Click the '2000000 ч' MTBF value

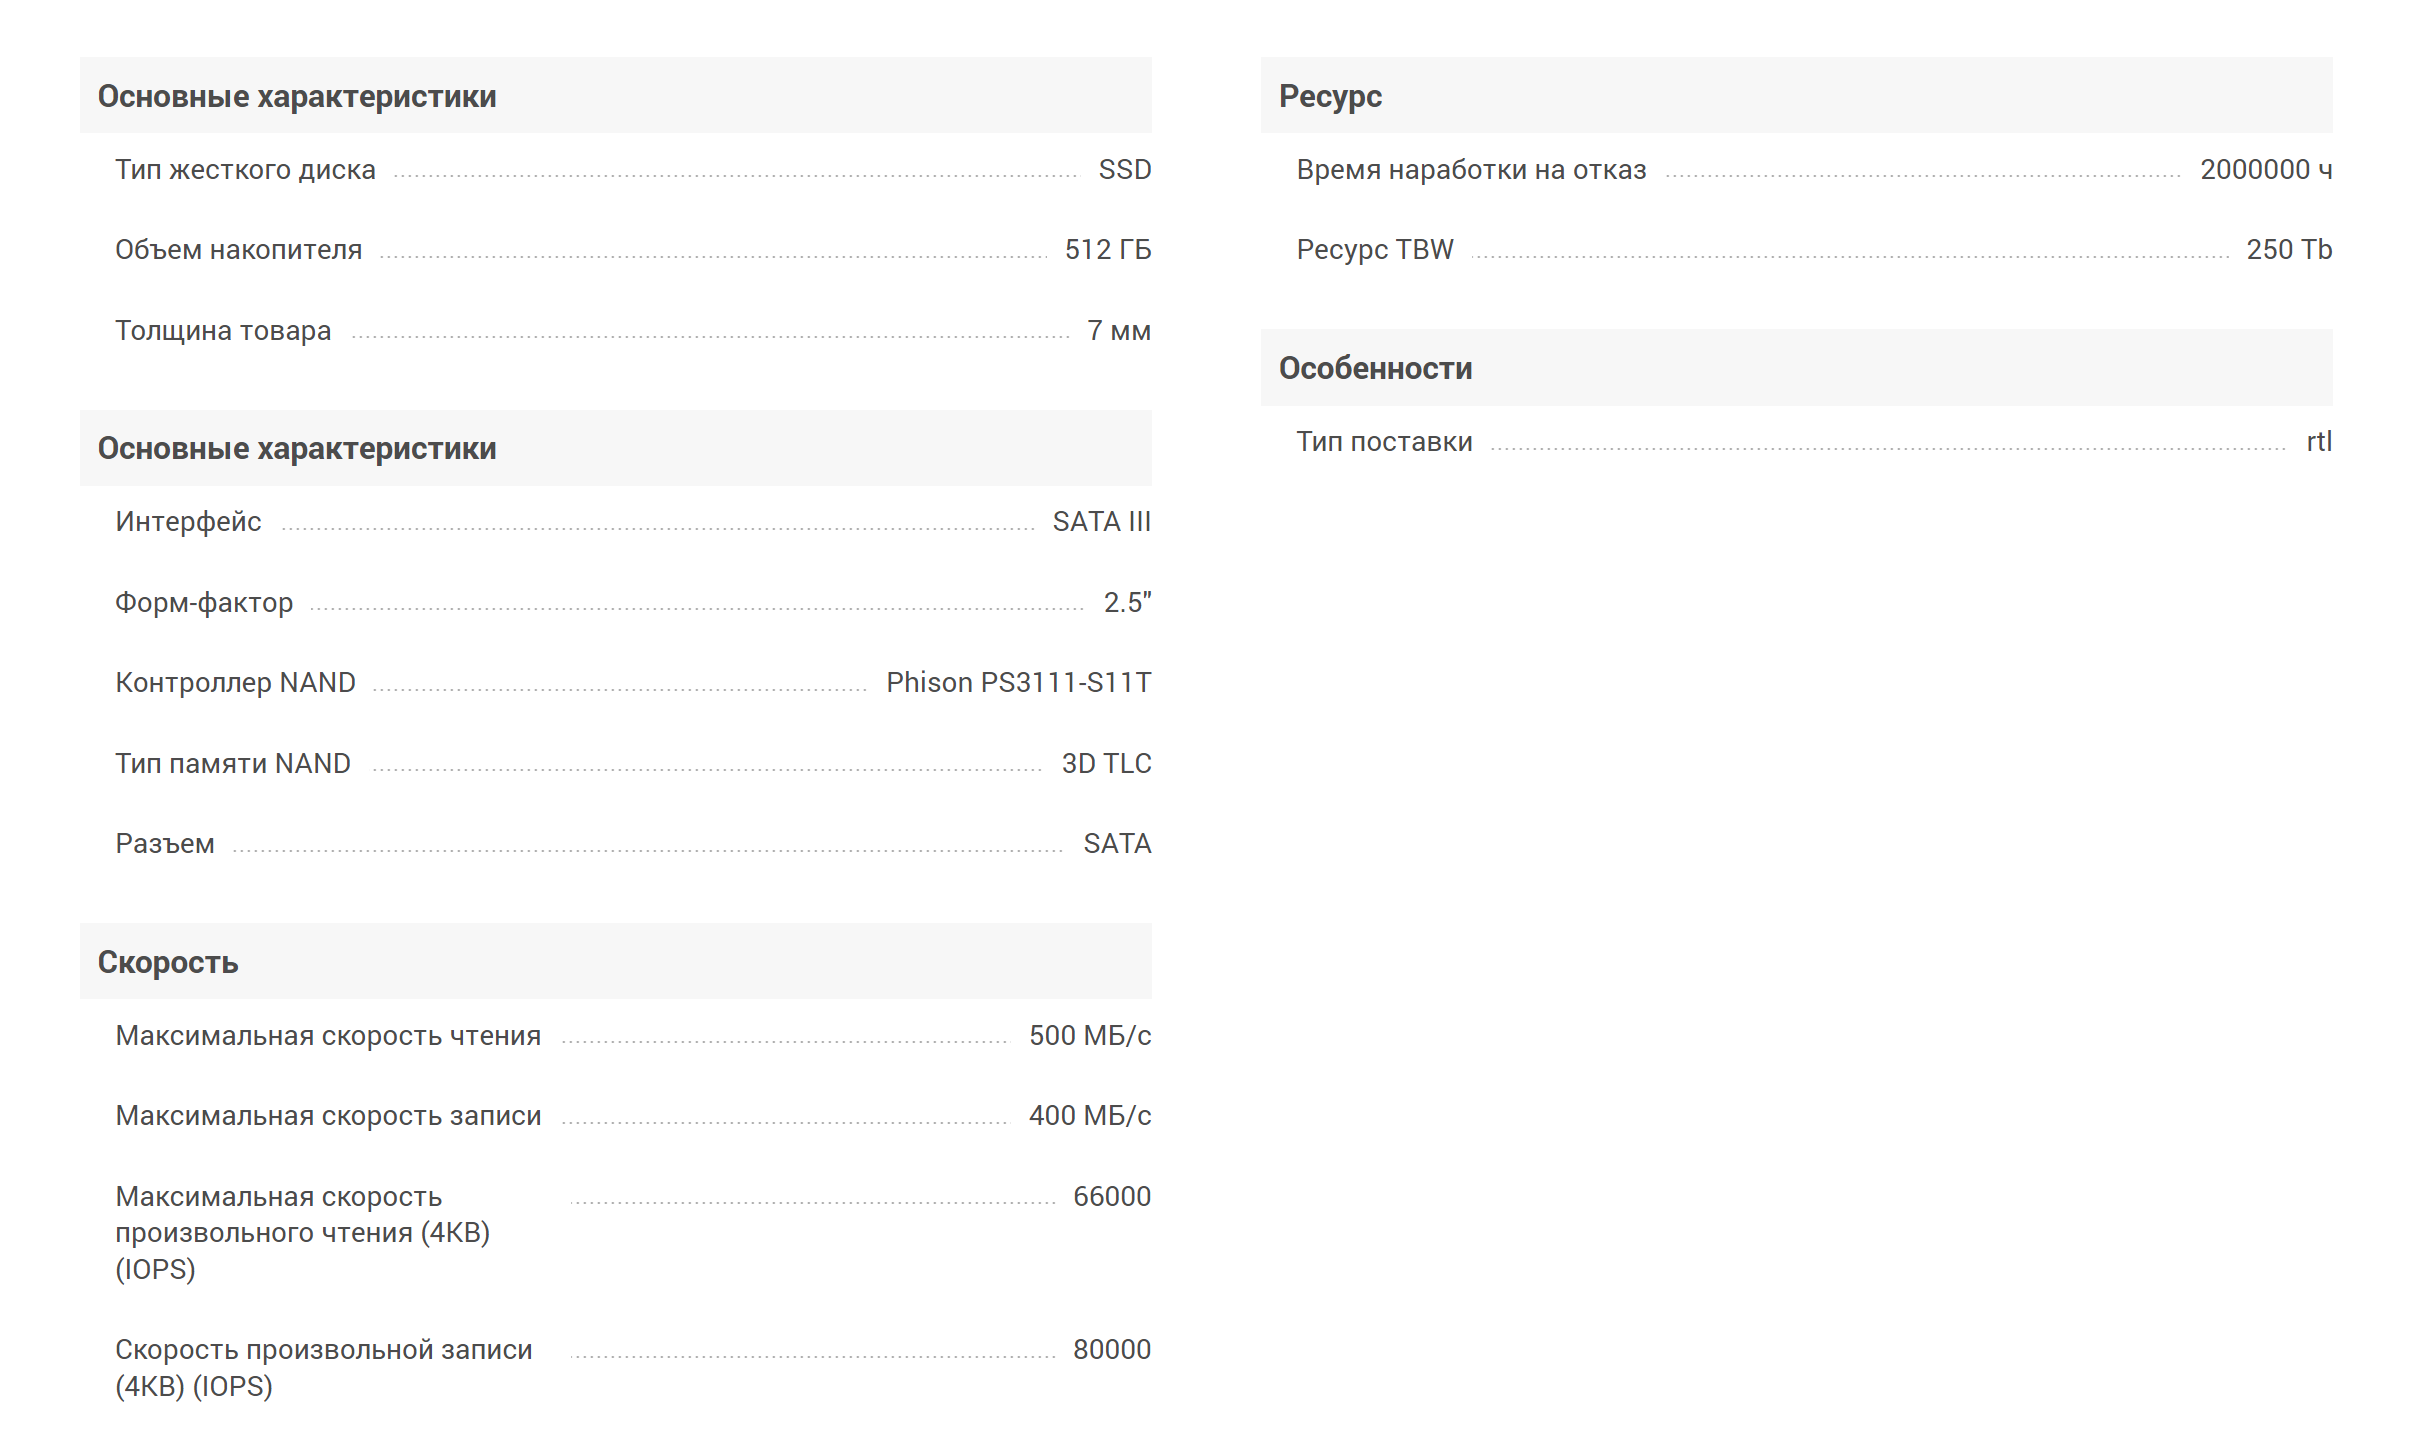coord(2265,170)
